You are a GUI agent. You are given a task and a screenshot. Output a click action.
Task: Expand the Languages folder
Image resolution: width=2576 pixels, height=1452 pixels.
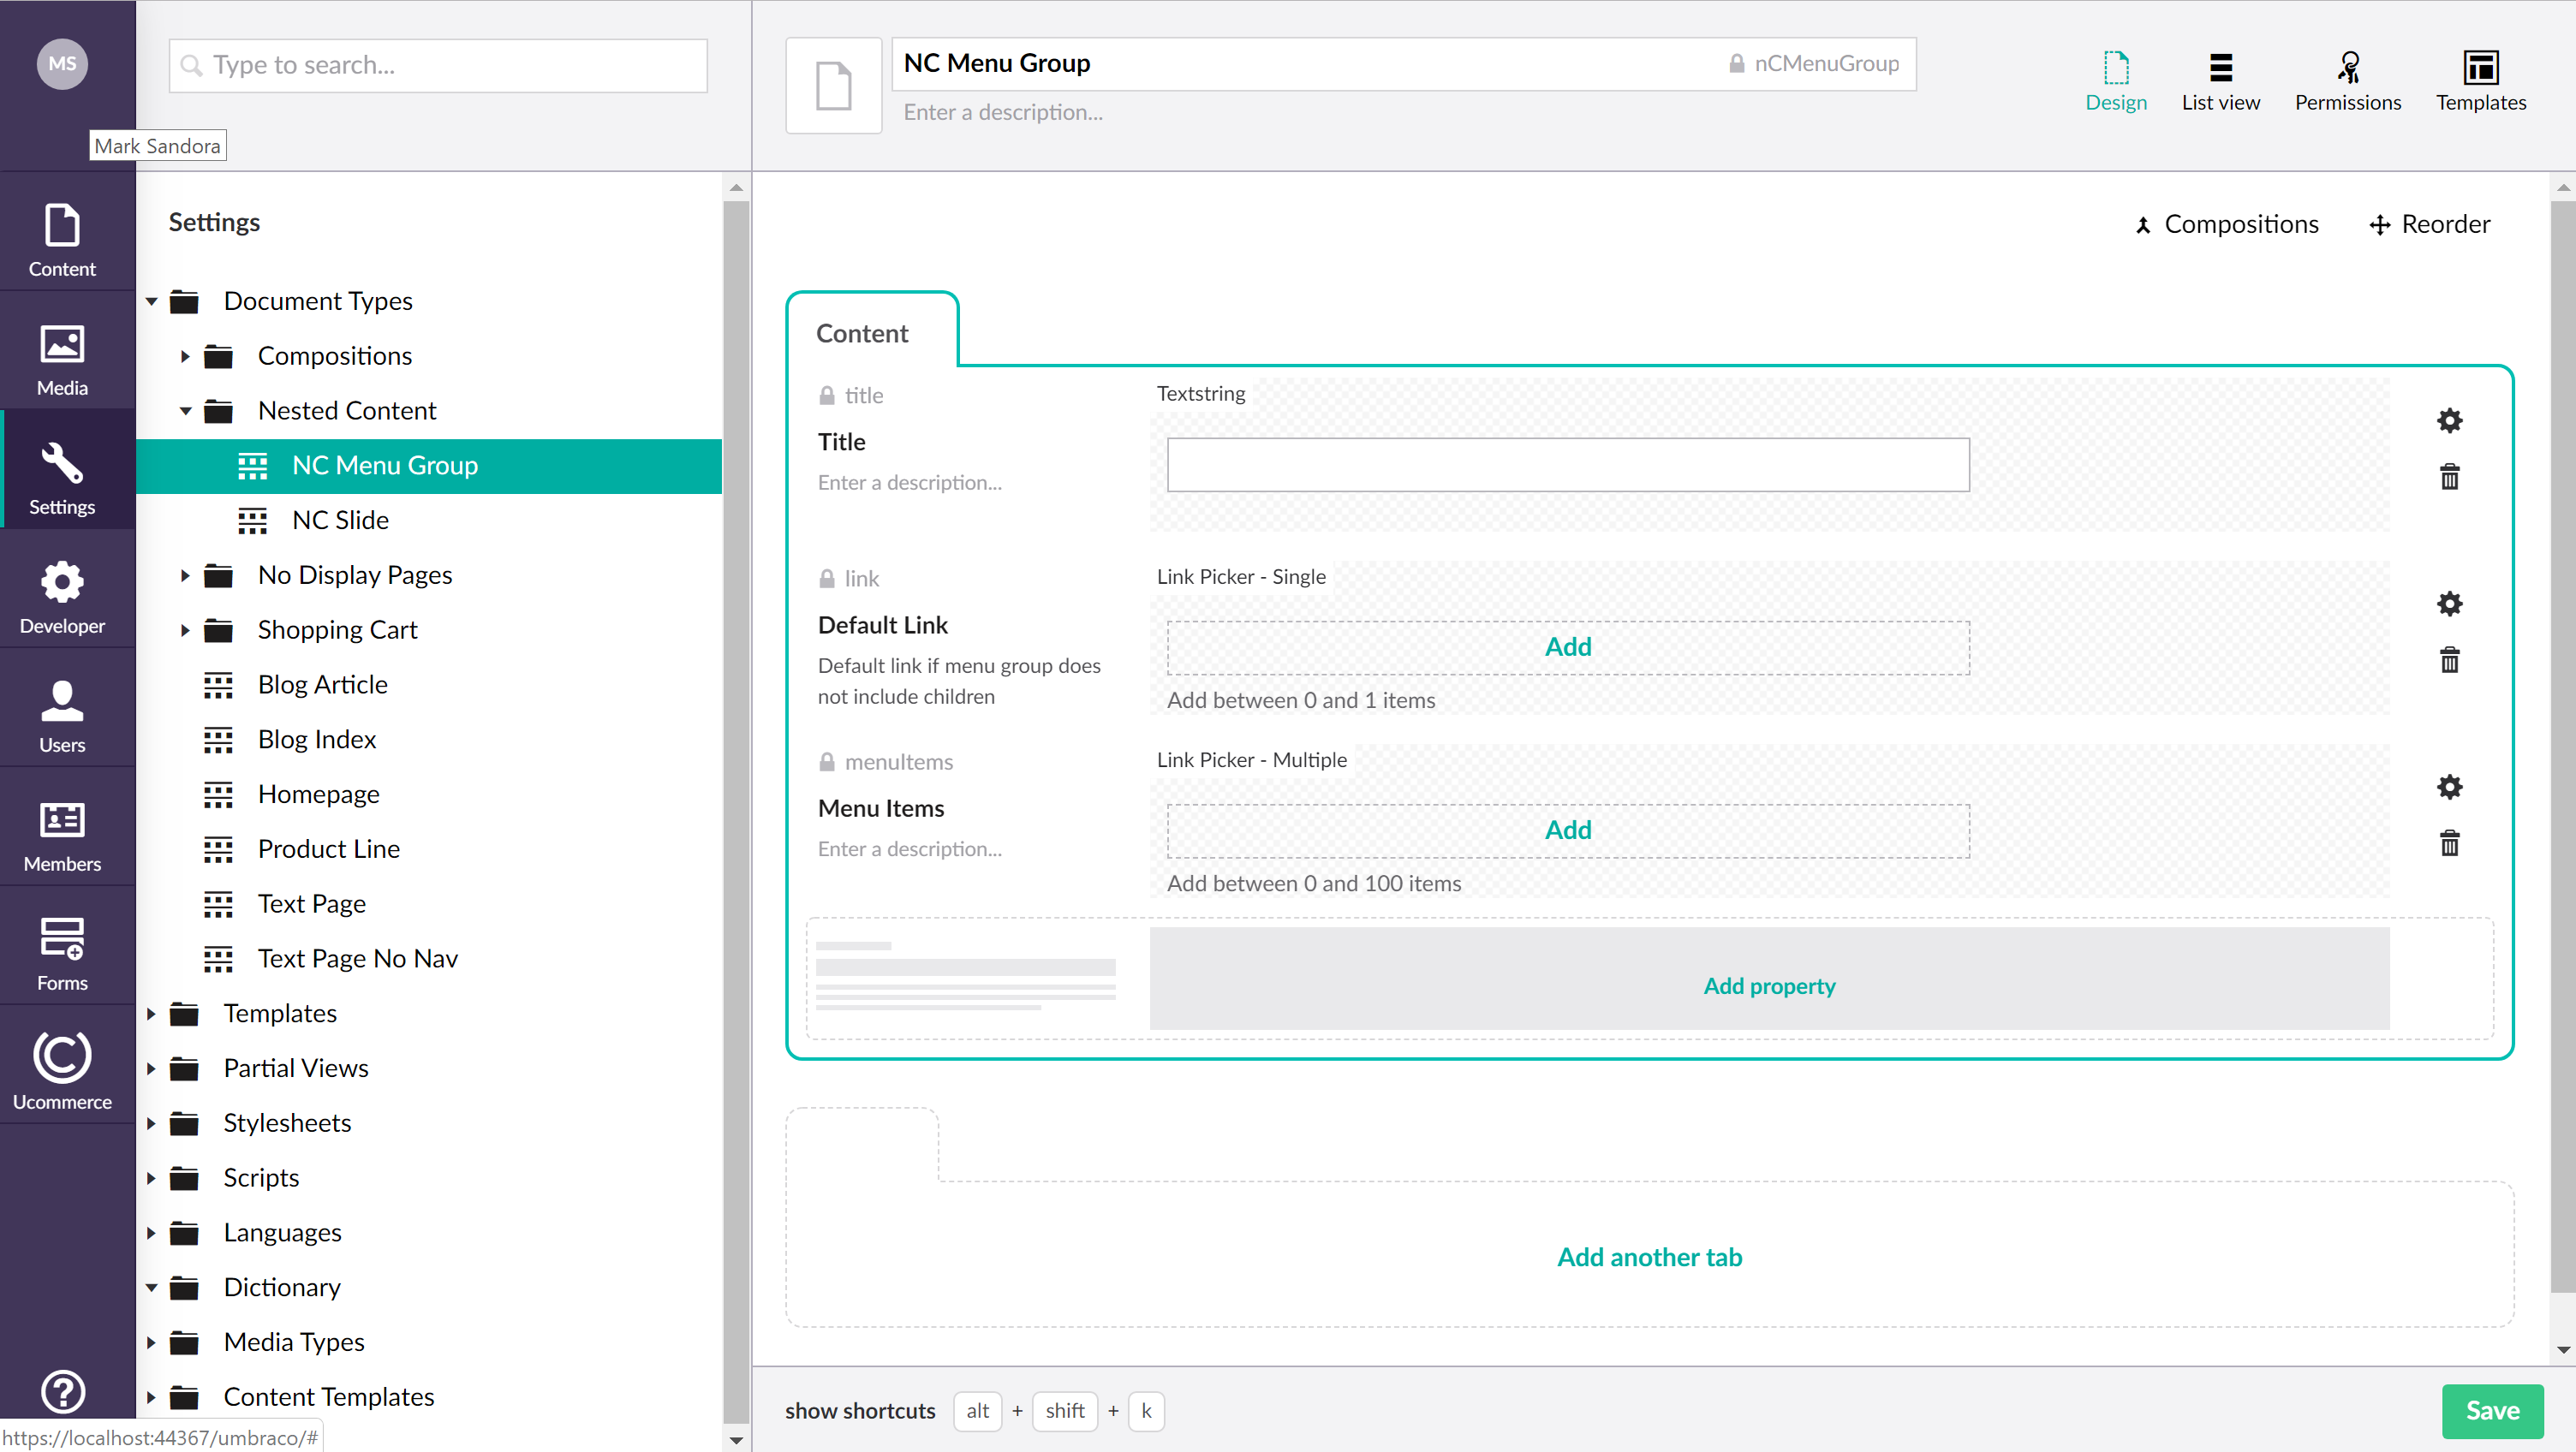(152, 1233)
